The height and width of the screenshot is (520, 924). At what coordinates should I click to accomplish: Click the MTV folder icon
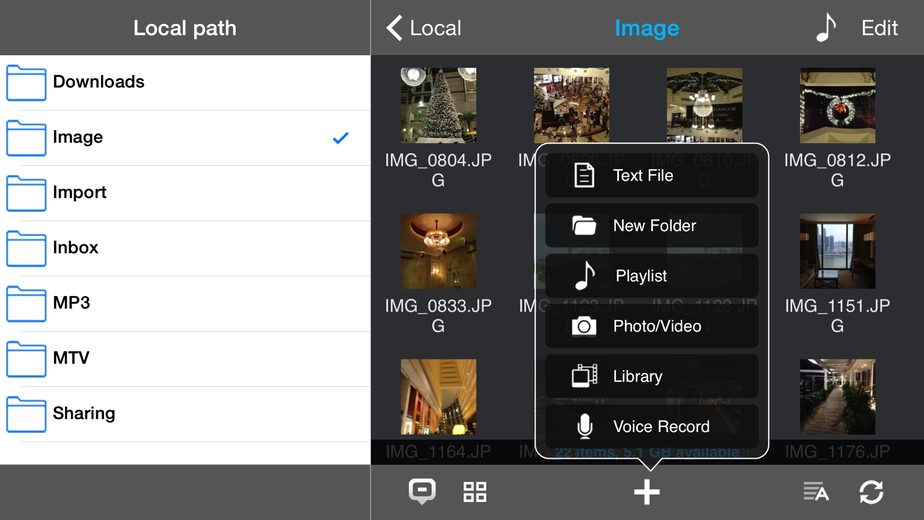click(x=26, y=359)
